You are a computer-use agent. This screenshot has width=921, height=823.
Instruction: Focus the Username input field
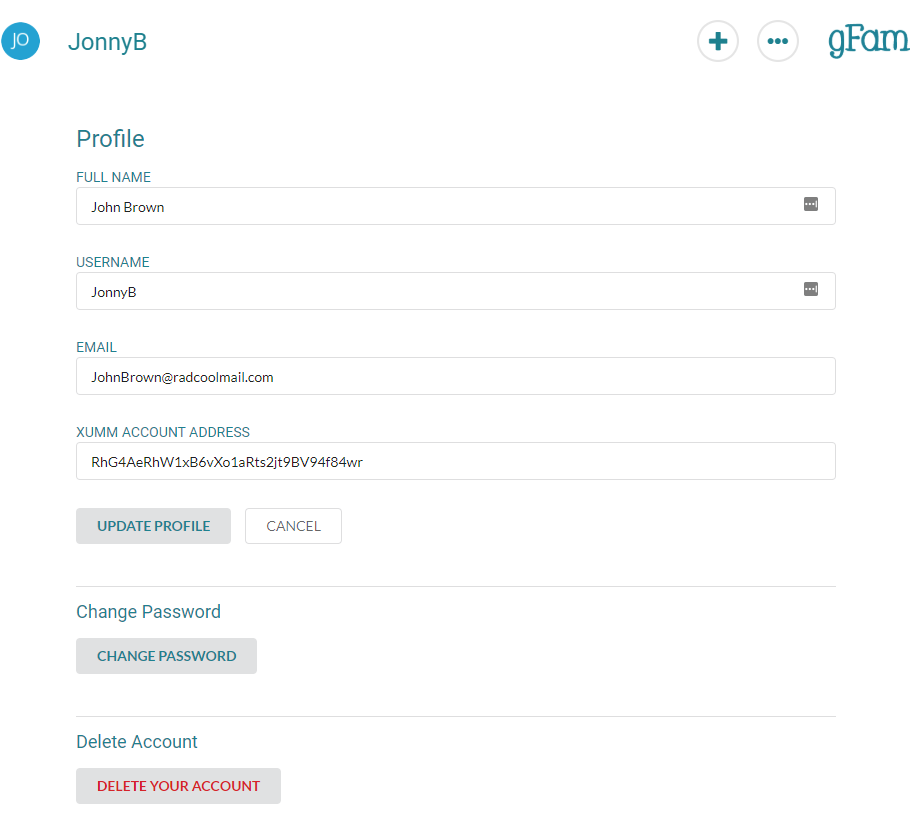point(456,291)
